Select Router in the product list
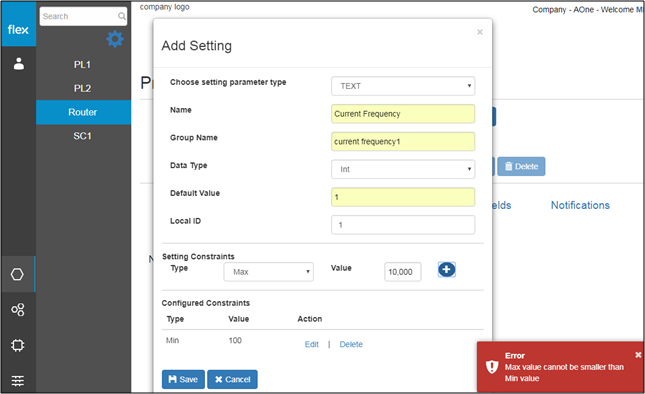This screenshot has height=394, width=645. pyautogui.click(x=84, y=112)
